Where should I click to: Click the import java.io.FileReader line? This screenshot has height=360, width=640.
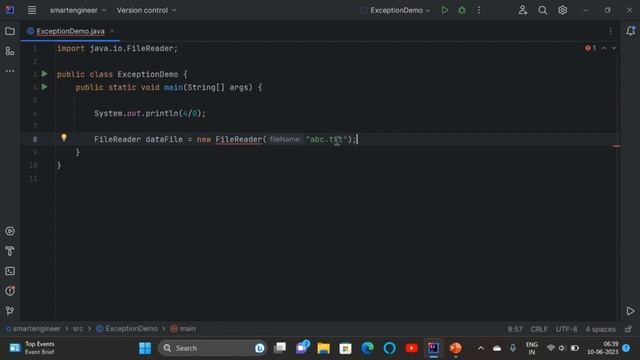(x=118, y=49)
